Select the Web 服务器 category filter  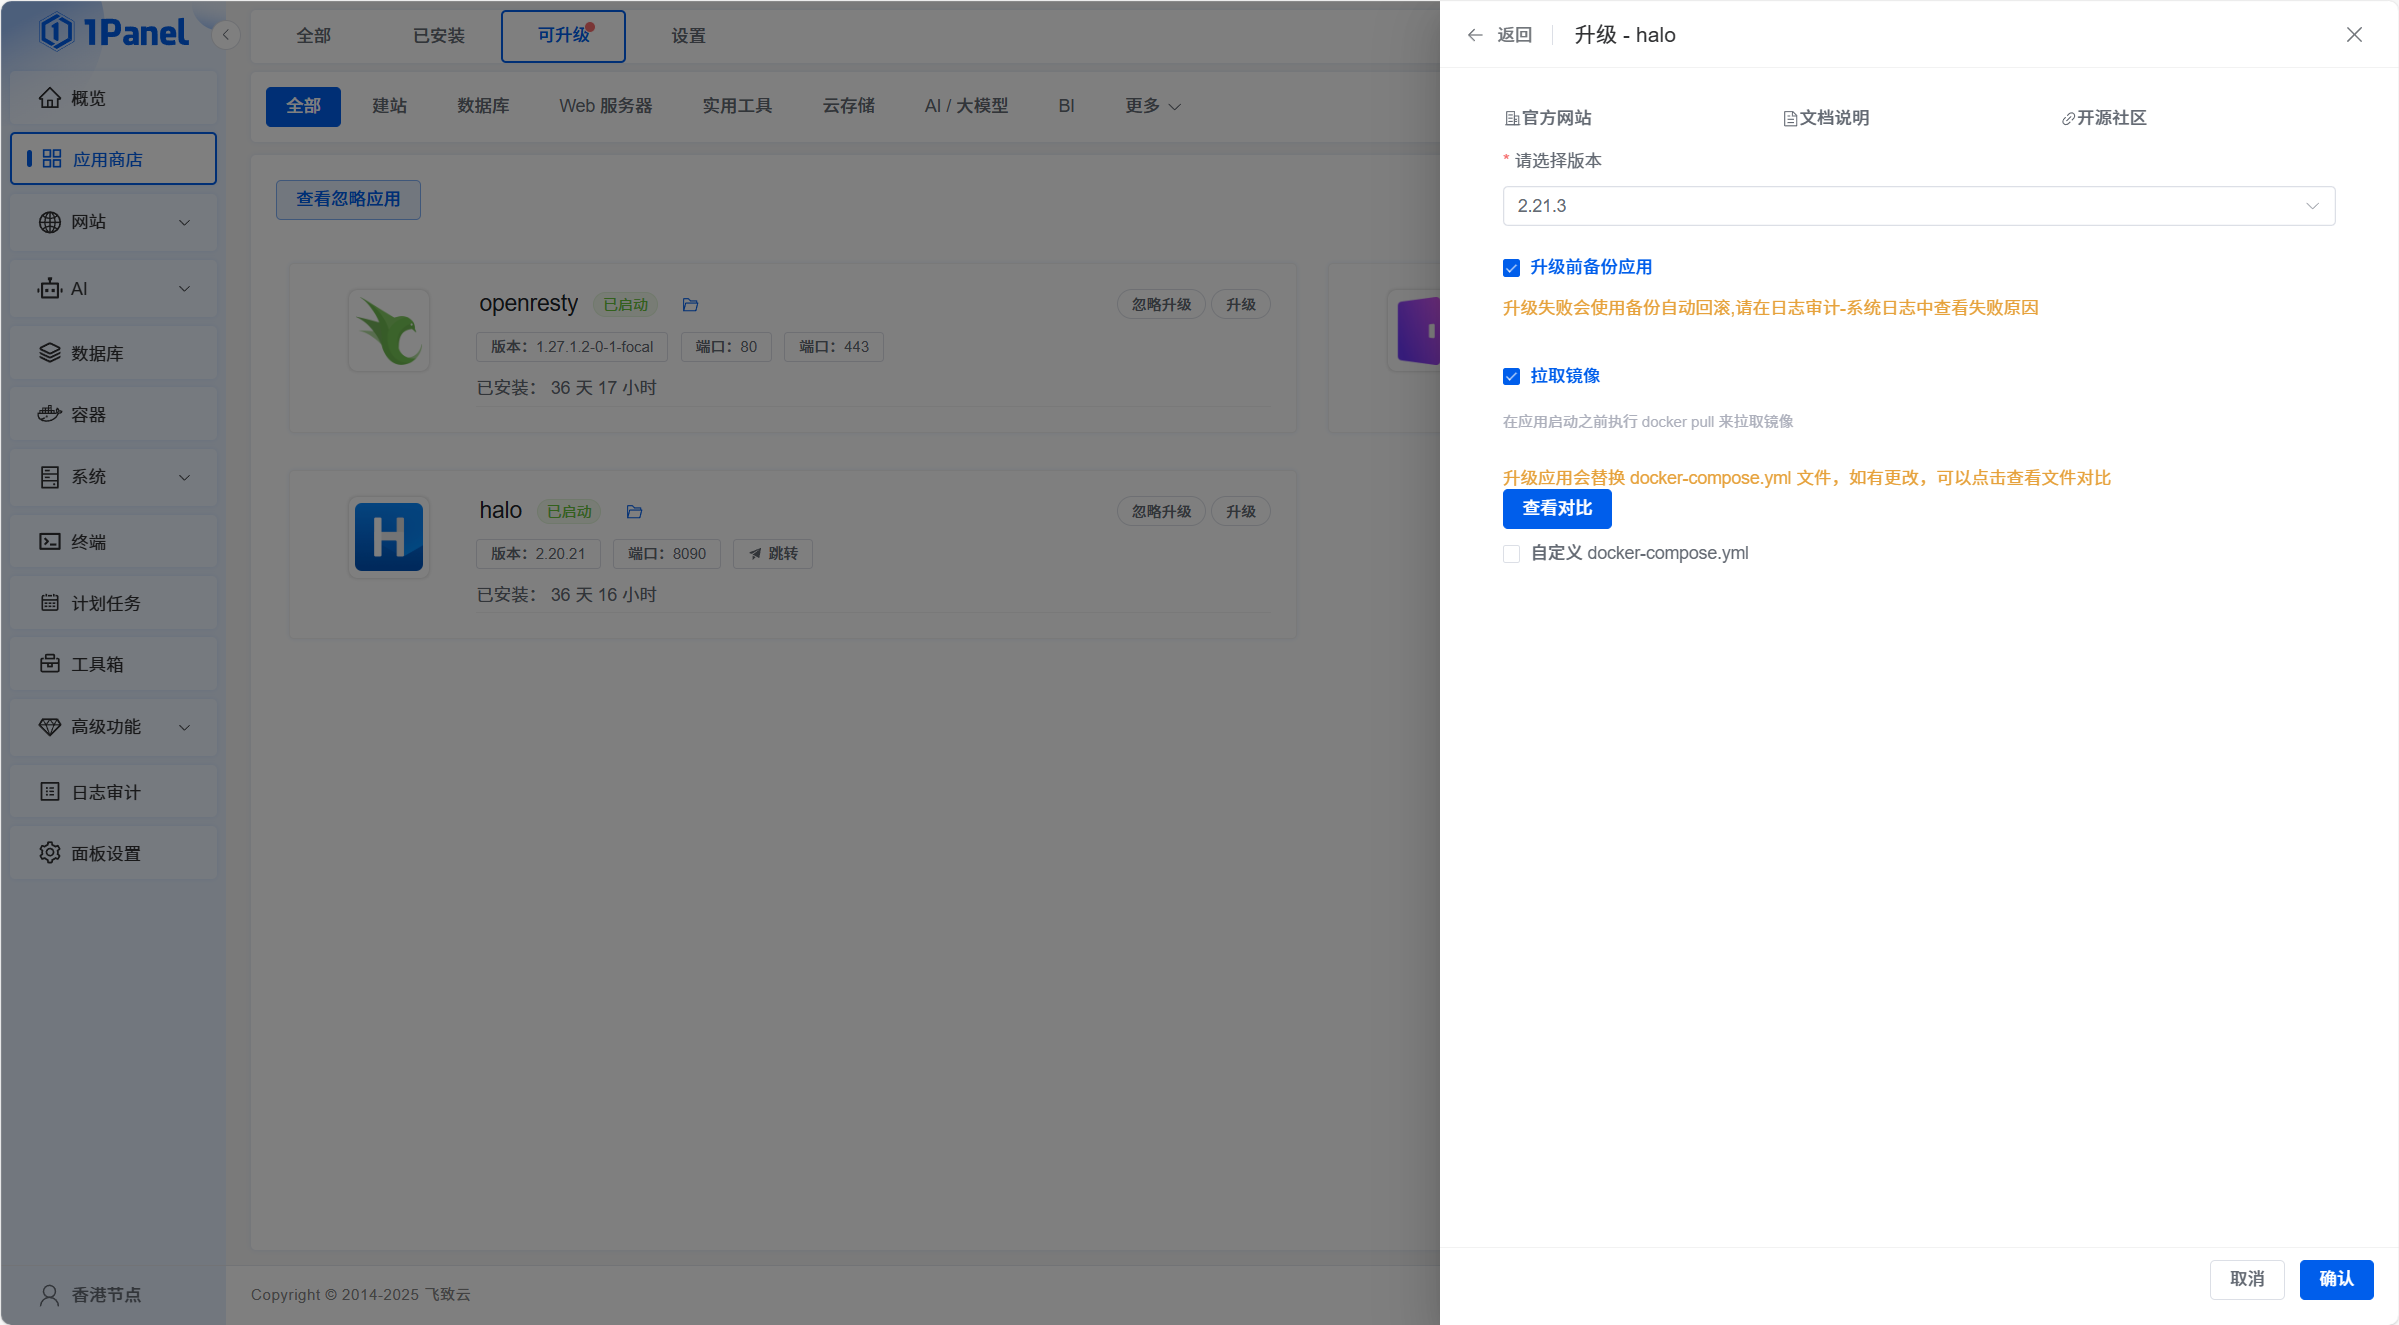click(x=605, y=105)
